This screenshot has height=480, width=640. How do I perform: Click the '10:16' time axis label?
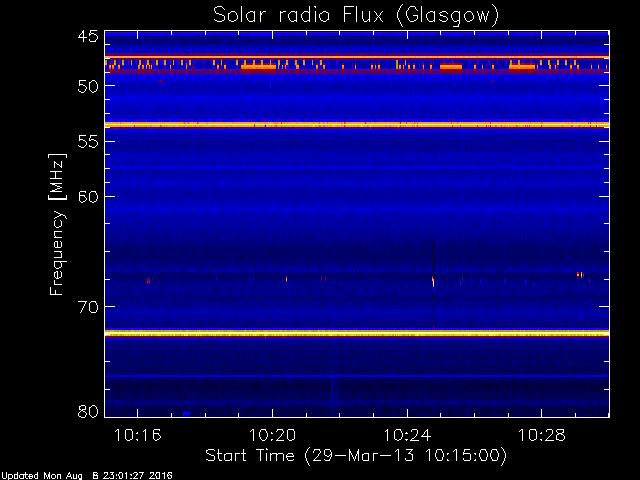pos(138,436)
